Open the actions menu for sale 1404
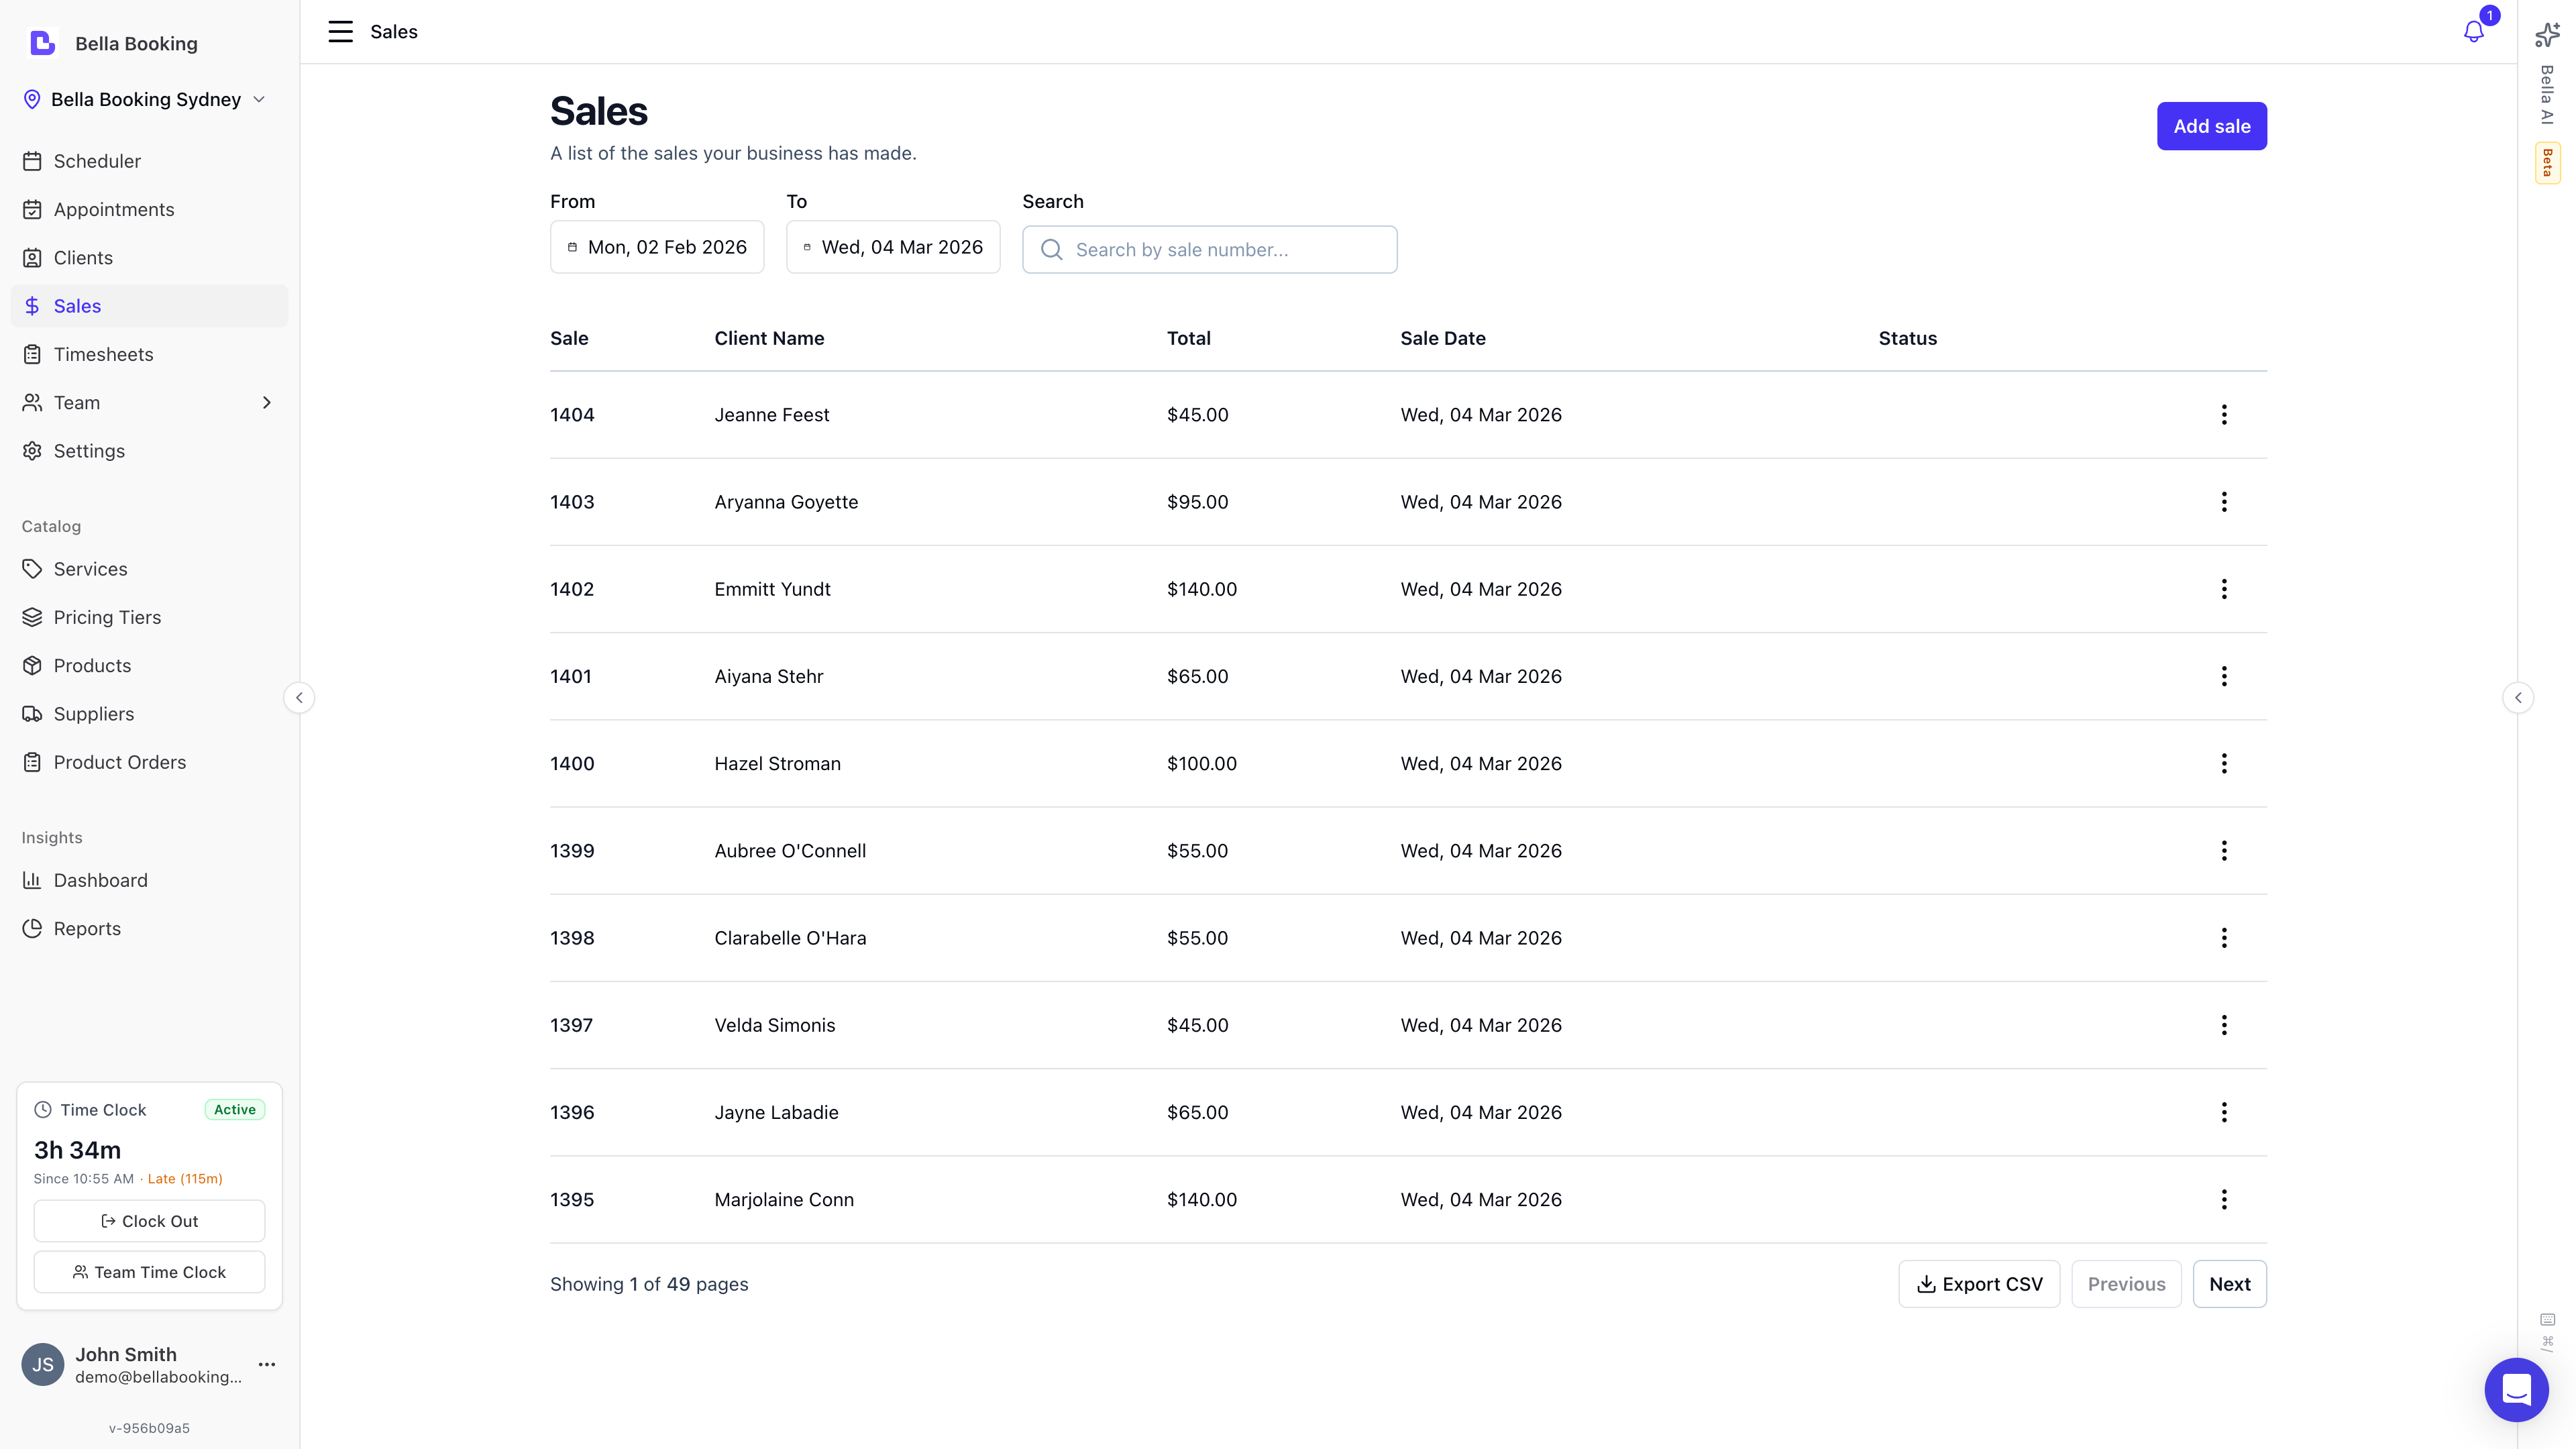Image resolution: width=2576 pixels, height=1449 pixels. click(x=2224, y=414)
